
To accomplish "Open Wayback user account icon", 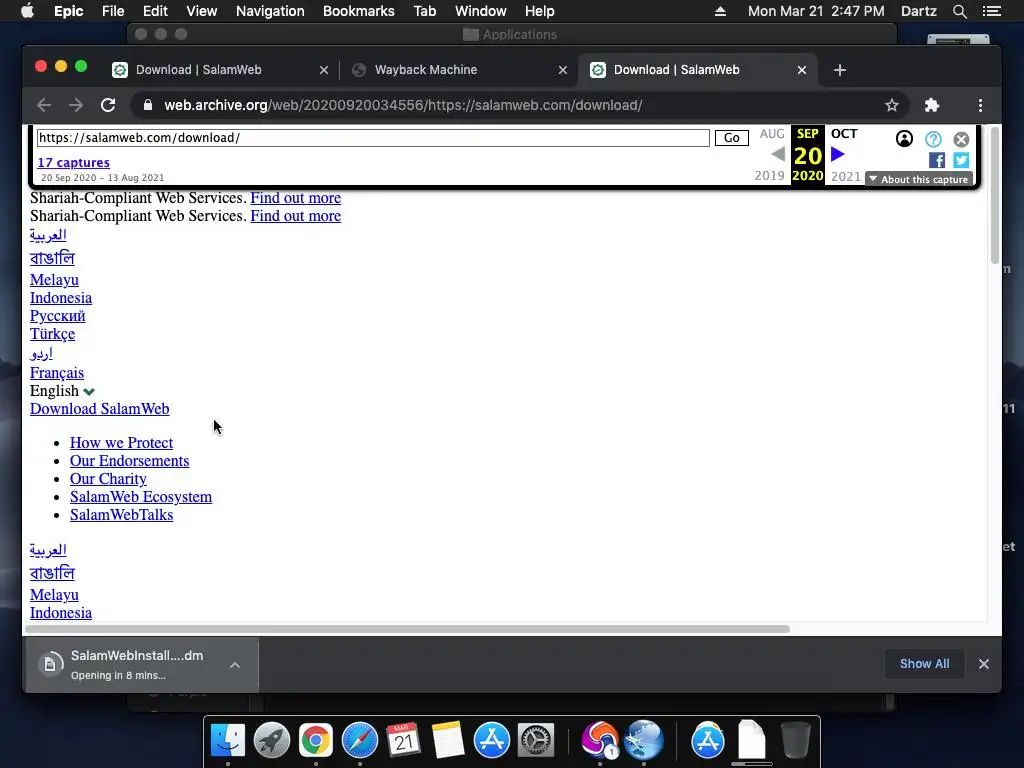I will (x=904, y=138).
